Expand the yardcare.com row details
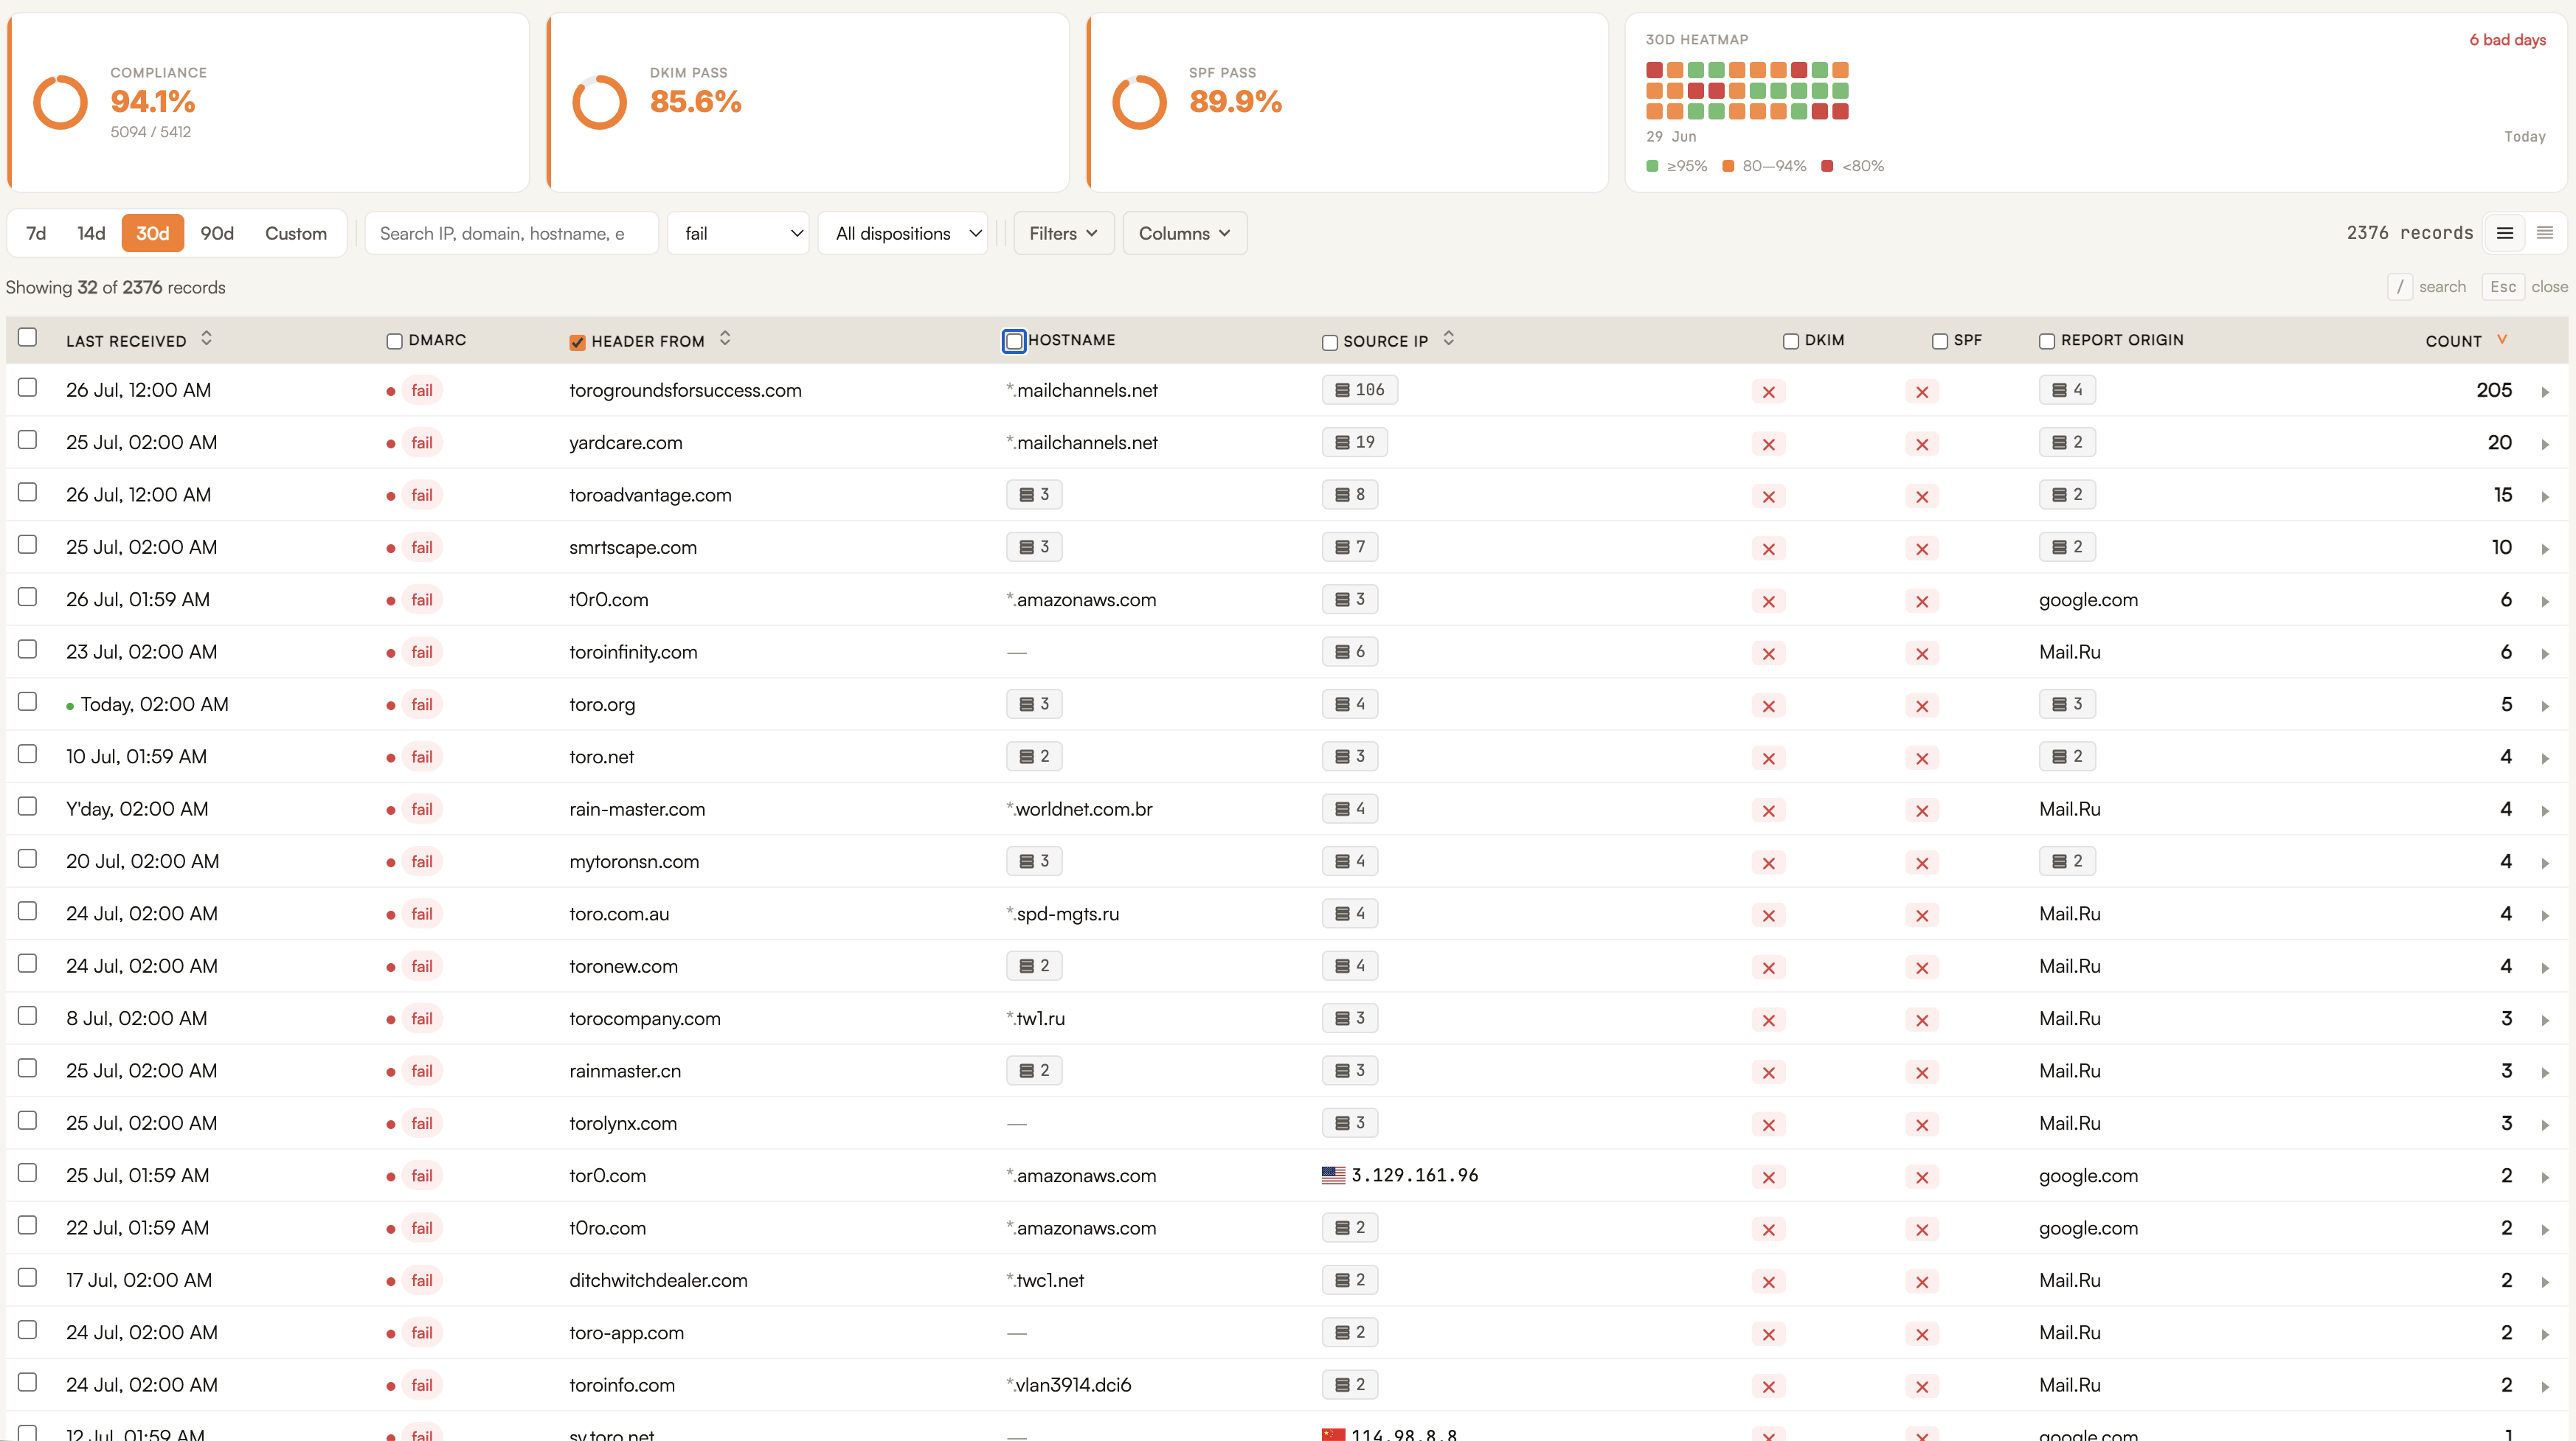2576x1441 pixels. tap(2545, 444)
